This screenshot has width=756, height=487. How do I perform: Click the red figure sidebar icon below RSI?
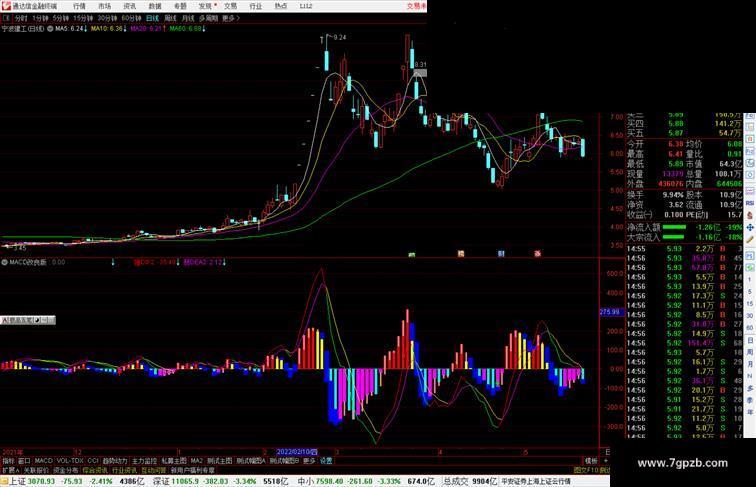750,216
